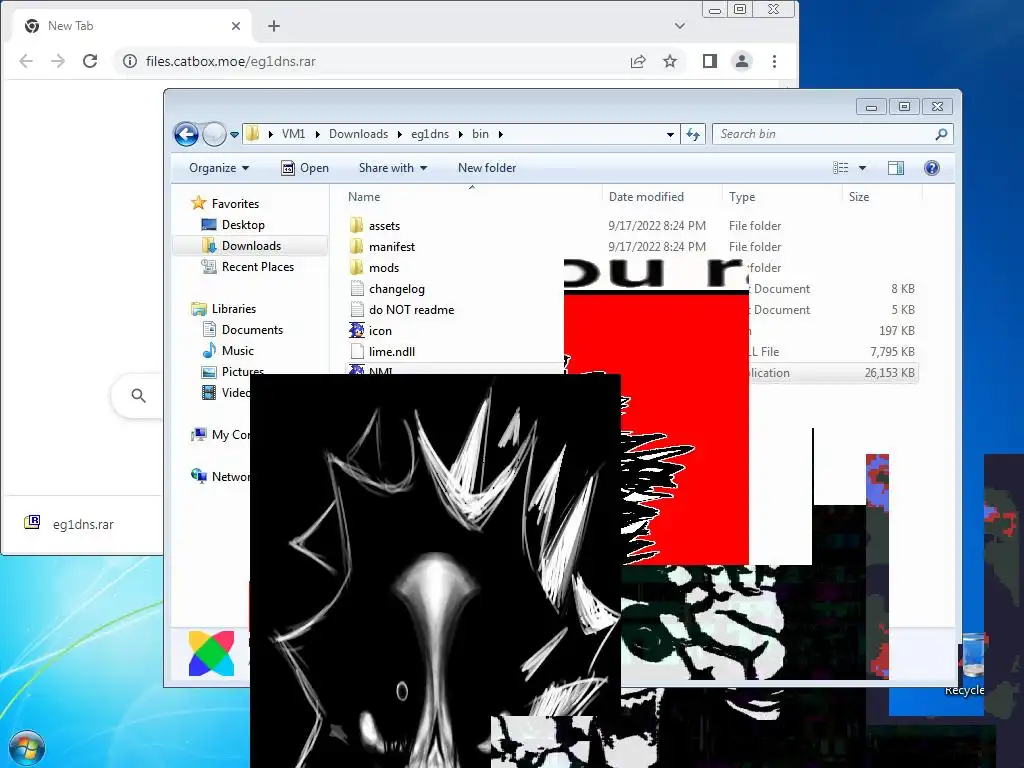
Task: Create a New folder
Action: click(x=487, y=168)
